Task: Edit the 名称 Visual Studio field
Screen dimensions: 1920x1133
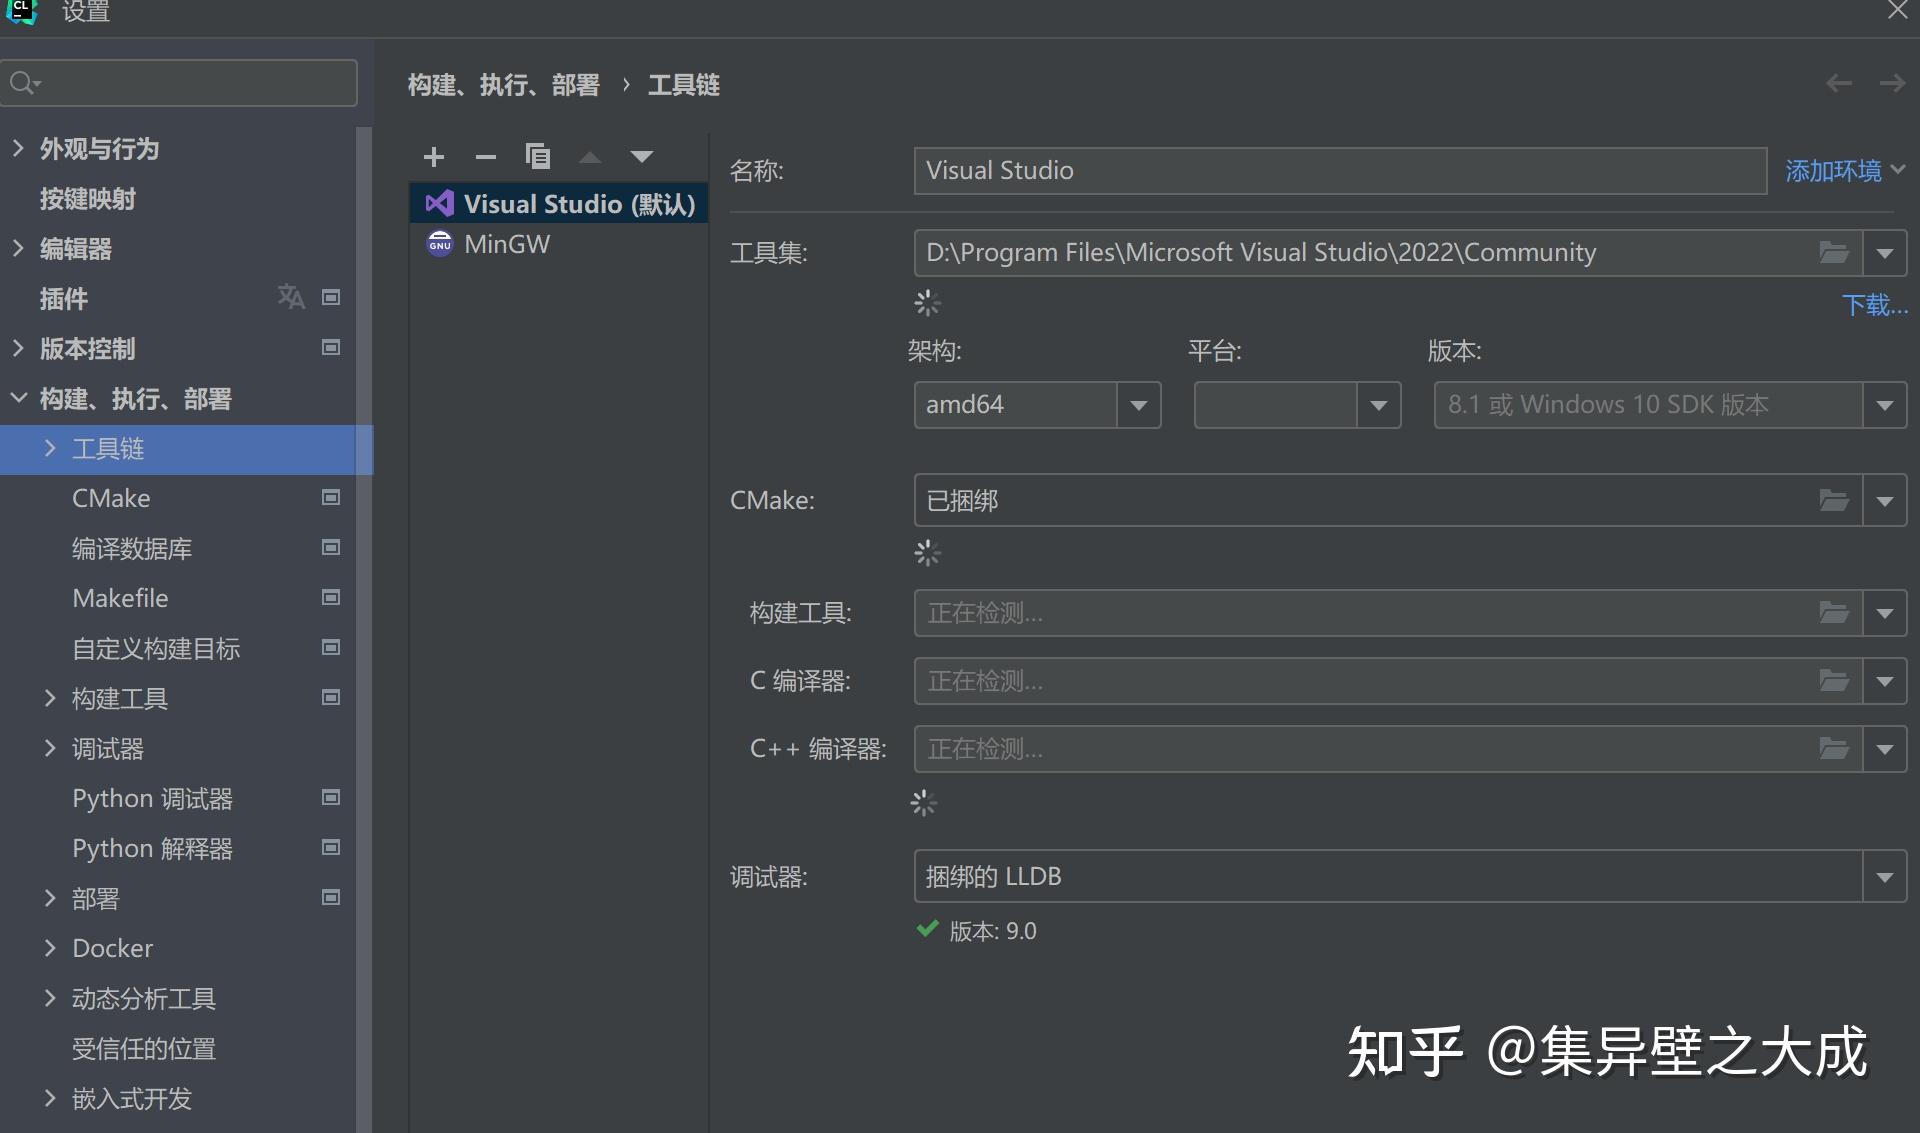Action: (x=1340, y=171)
